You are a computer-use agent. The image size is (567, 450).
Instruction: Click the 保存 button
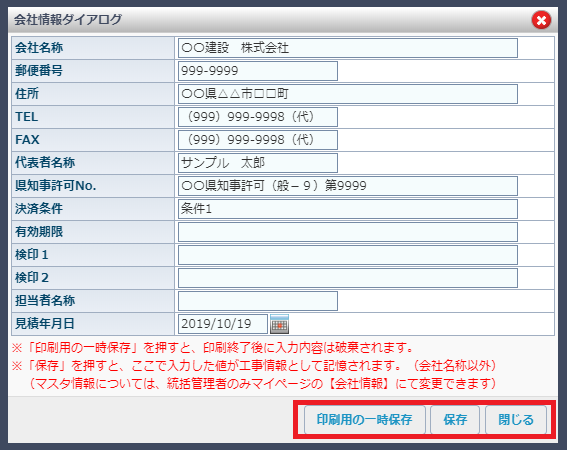(x=455, y=420)
